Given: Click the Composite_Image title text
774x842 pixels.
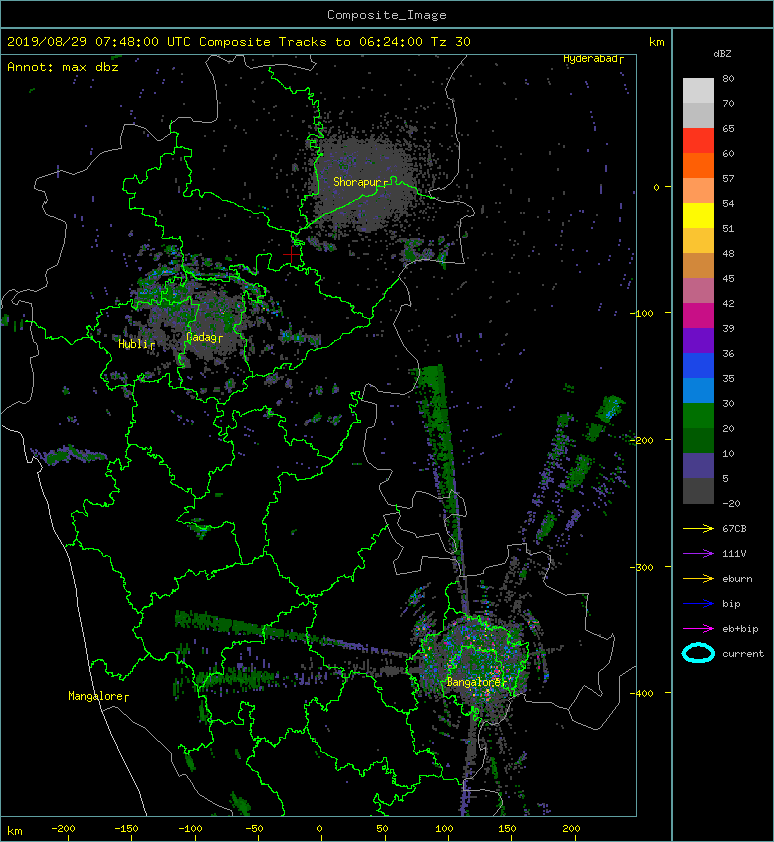Looking at the screenshot, I should click(387, 15).
